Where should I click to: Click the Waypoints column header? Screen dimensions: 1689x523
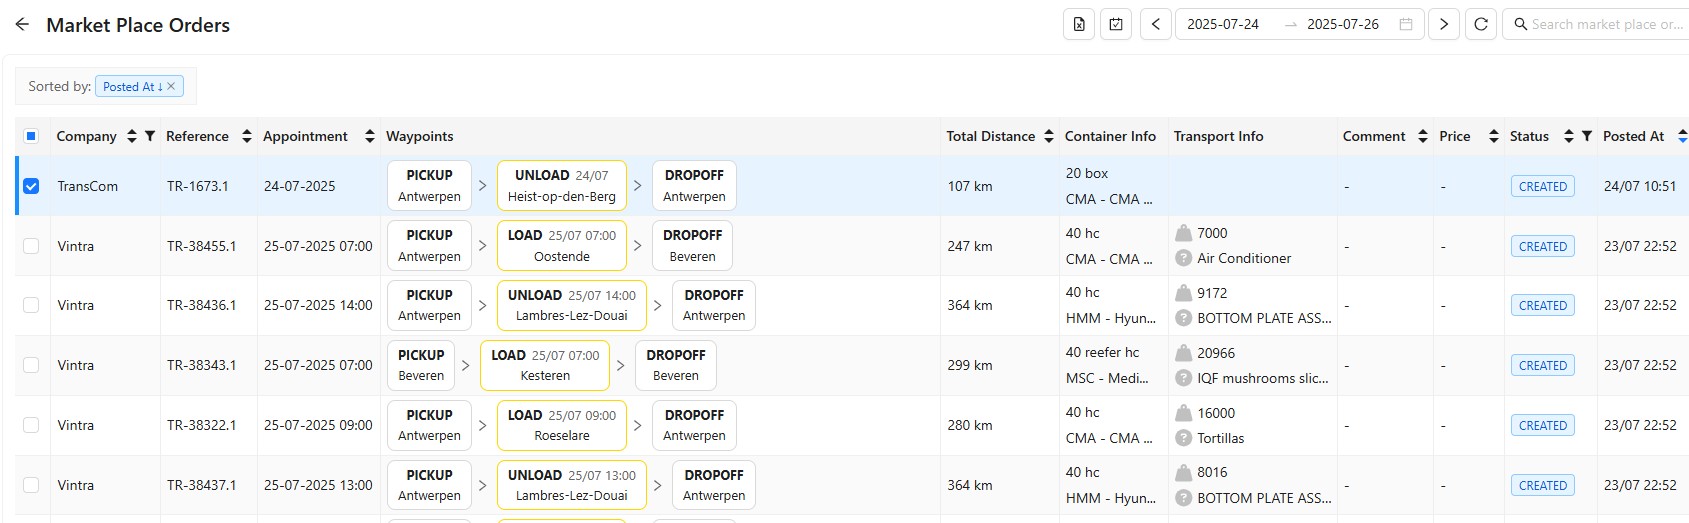[420, 136]
